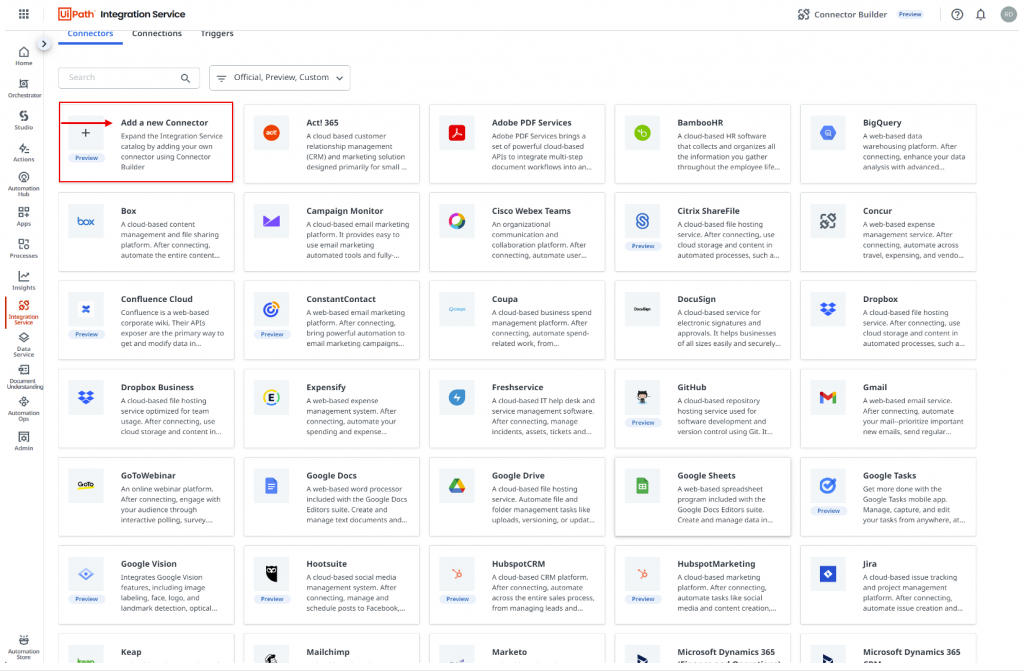
Task: Open the ConstantContact icon
Action: click(x=271, y=309)
